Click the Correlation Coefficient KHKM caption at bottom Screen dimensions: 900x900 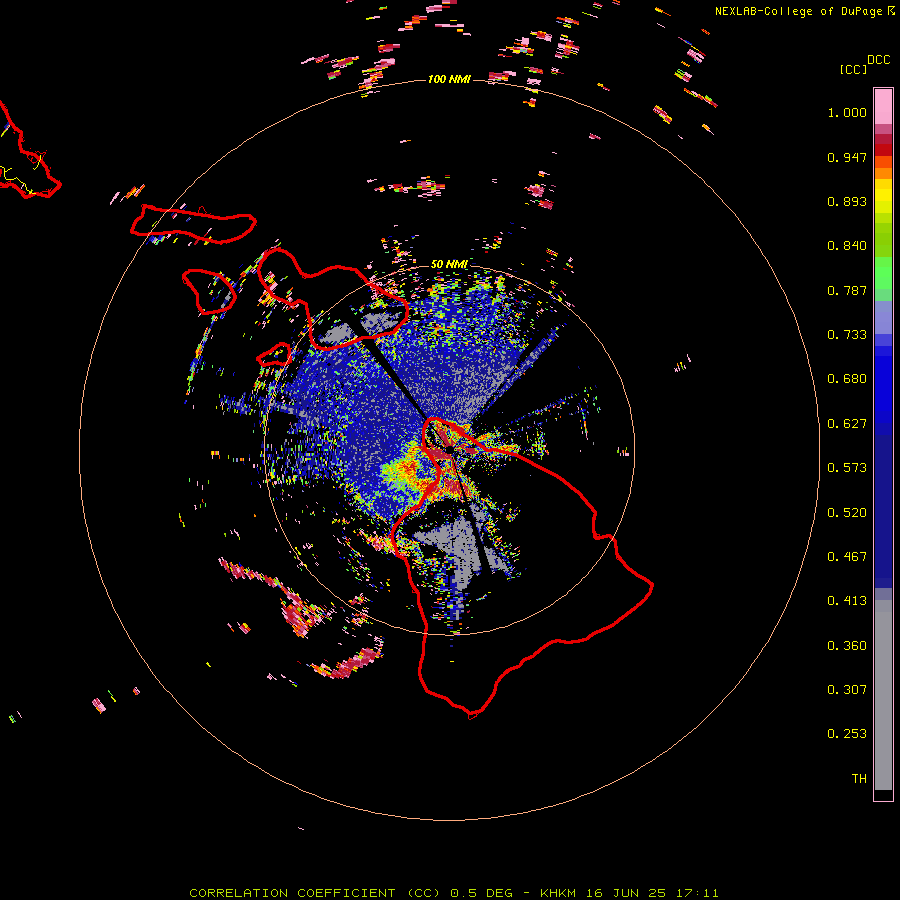(x=453, y=893)
